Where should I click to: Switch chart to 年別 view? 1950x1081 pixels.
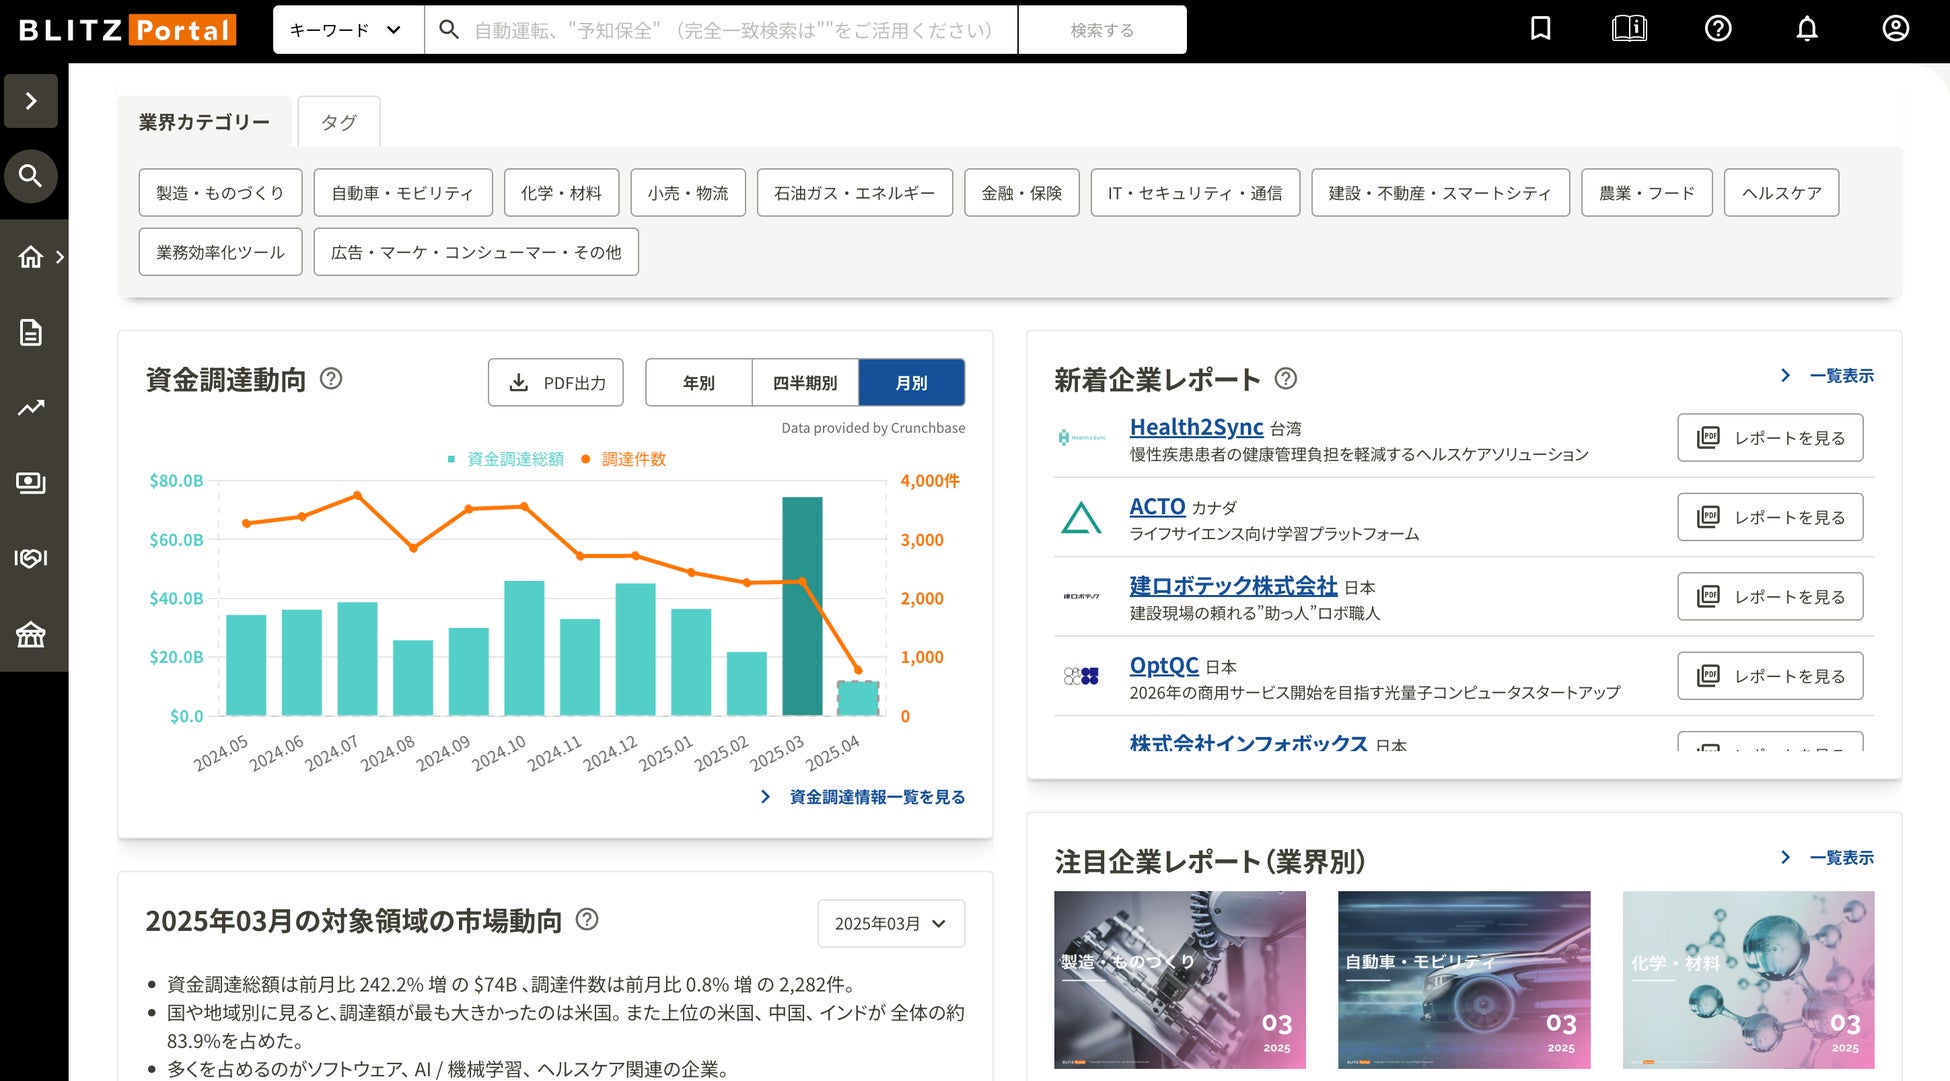pos(698,383)
